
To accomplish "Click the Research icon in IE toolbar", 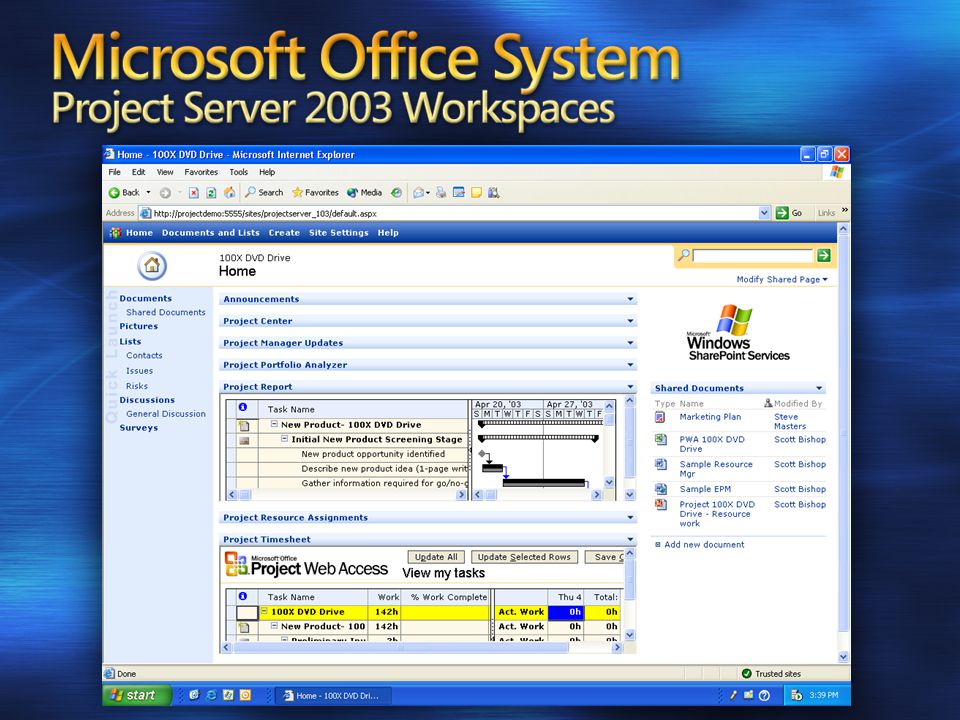I will point(494,193).
